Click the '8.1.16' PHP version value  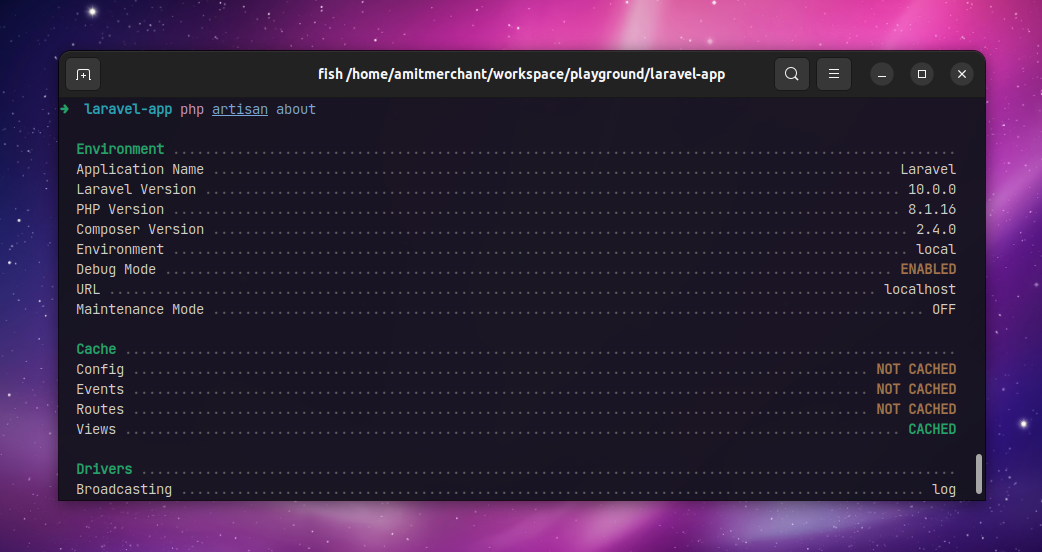pyautogui.click(x=932, y=209)
